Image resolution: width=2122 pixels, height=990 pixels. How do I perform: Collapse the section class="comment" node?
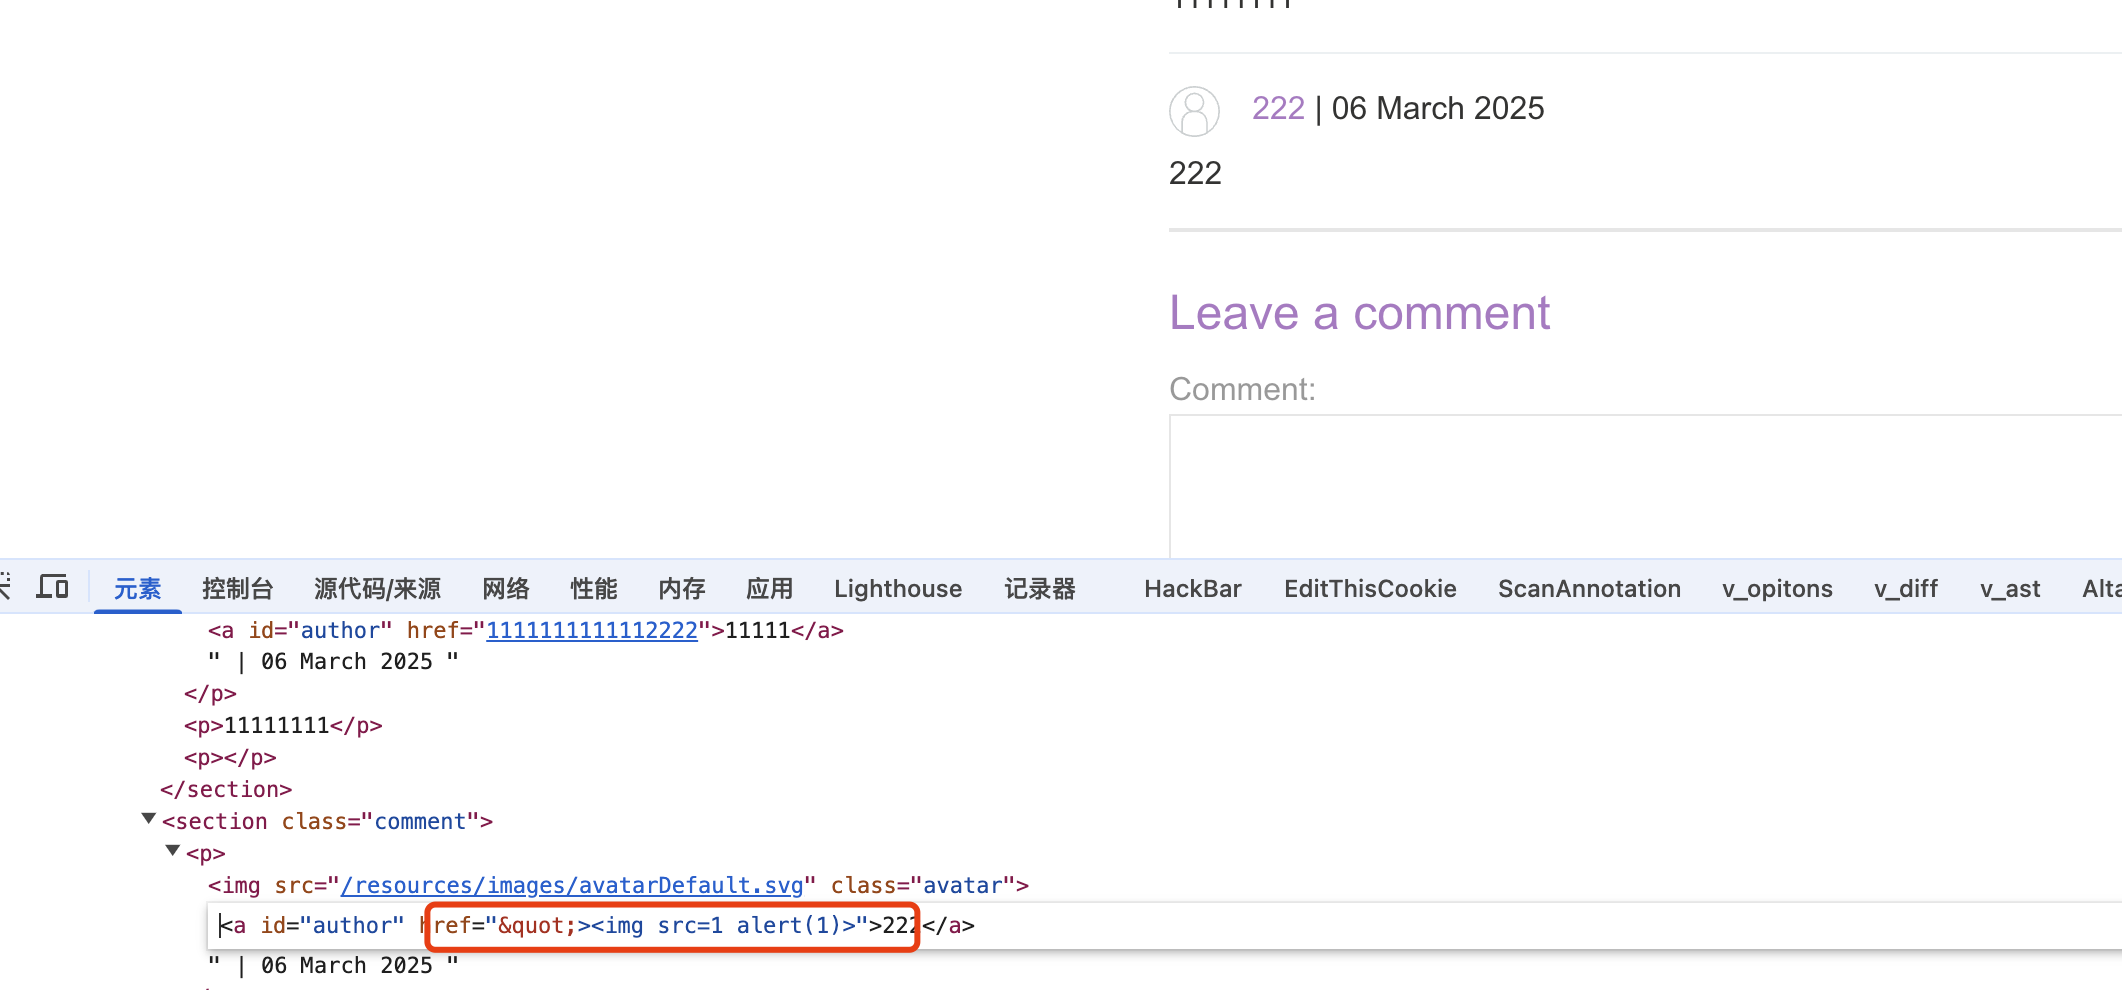[x=149, y=819]
